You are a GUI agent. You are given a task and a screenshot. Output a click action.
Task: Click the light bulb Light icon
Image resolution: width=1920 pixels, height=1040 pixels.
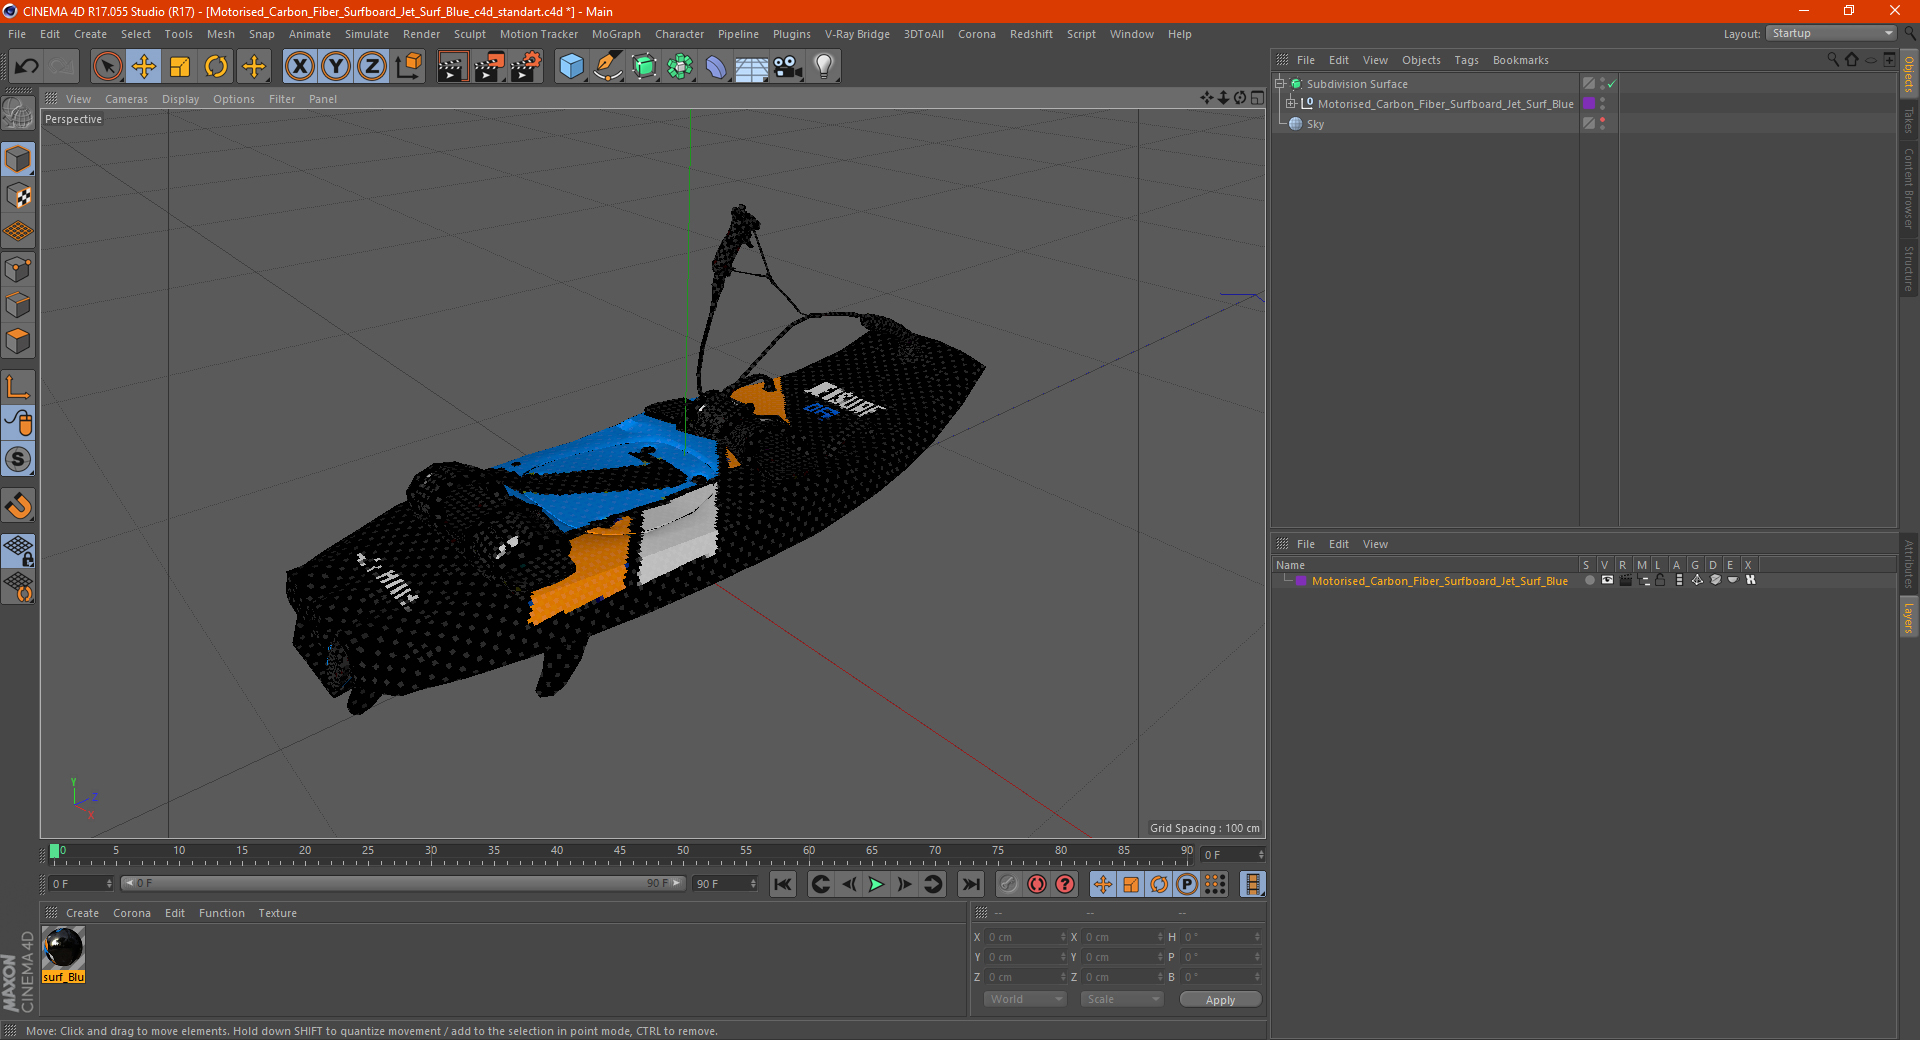(823, 67)
